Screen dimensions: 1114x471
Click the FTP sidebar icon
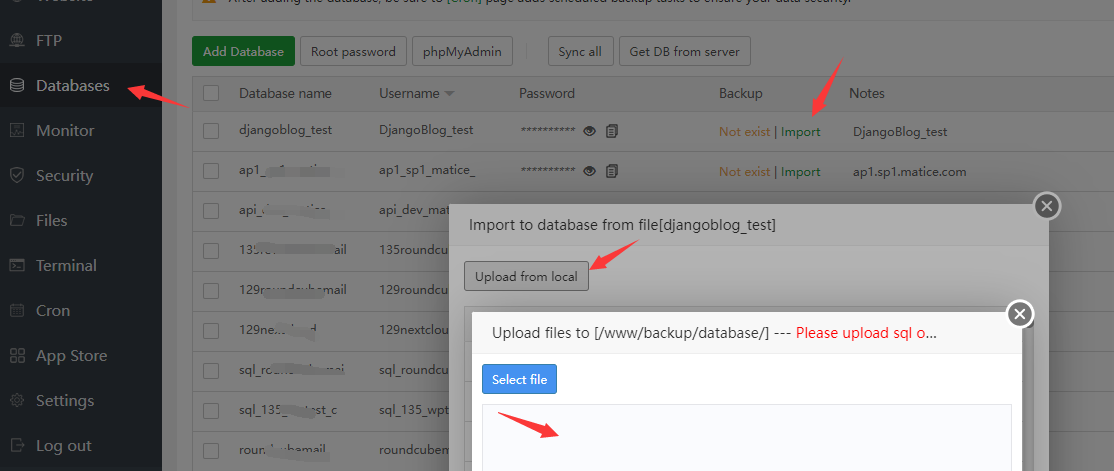[17, 41]
